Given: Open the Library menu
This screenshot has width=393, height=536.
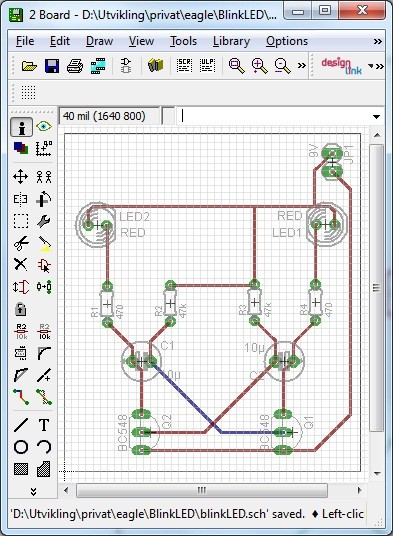Looking at the screenshot, I should tap(231, 41).
